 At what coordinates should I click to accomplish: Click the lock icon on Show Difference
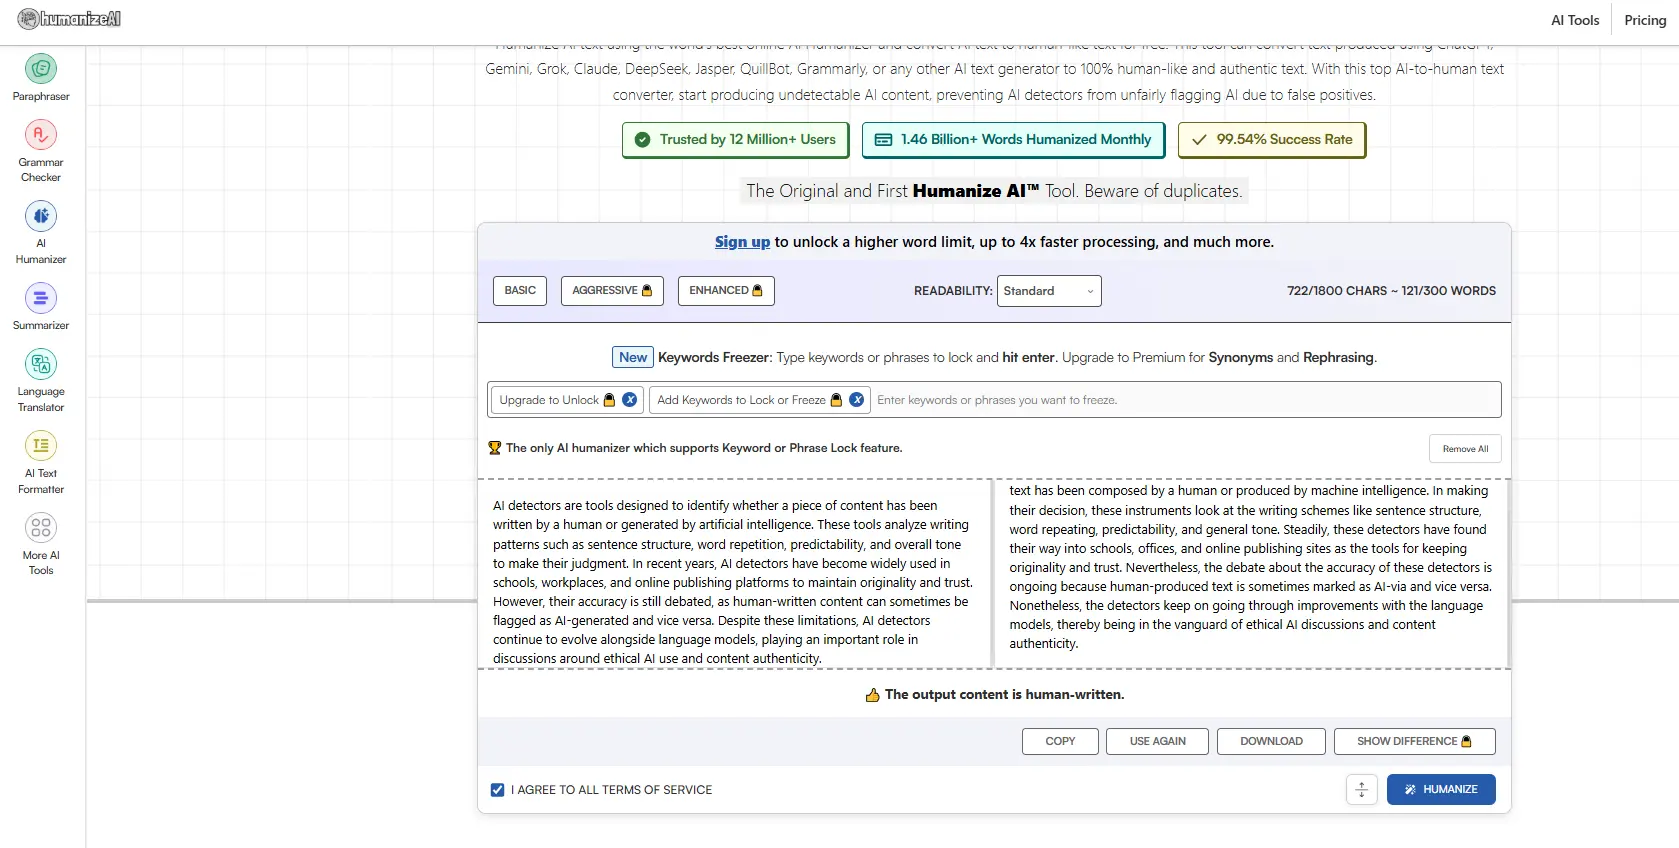pos(1466,742)
